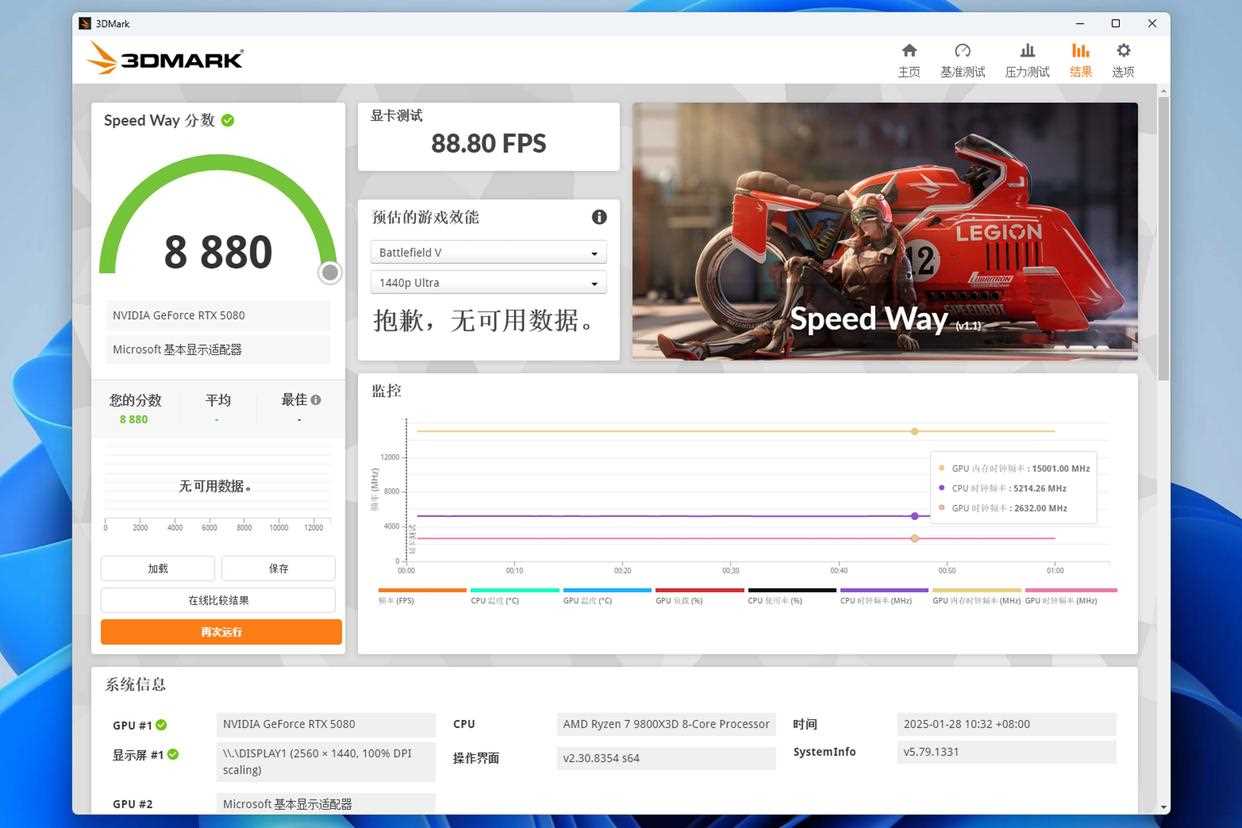Open the 选项 options tab

1123,60
